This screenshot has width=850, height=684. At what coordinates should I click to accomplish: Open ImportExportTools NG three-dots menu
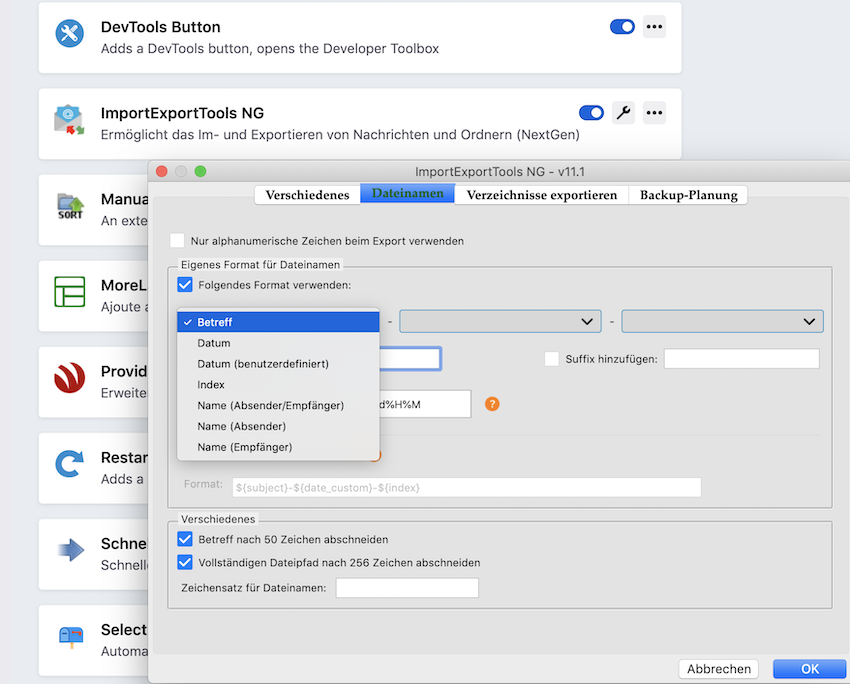click(x=654, y=113)
